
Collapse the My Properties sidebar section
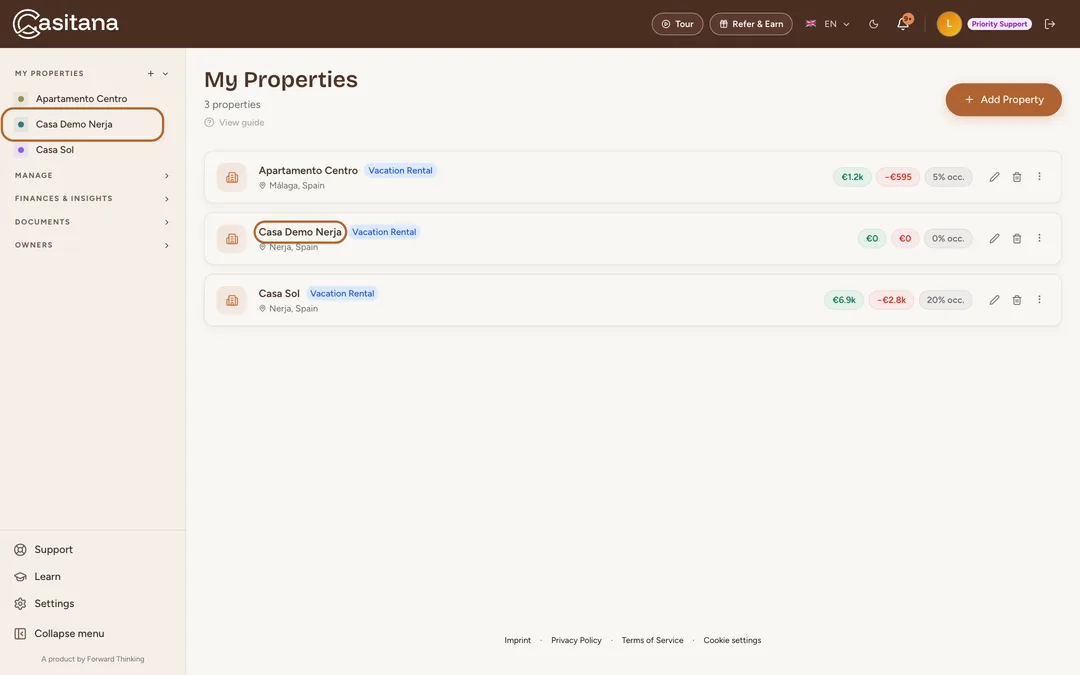tap(165, 74)
